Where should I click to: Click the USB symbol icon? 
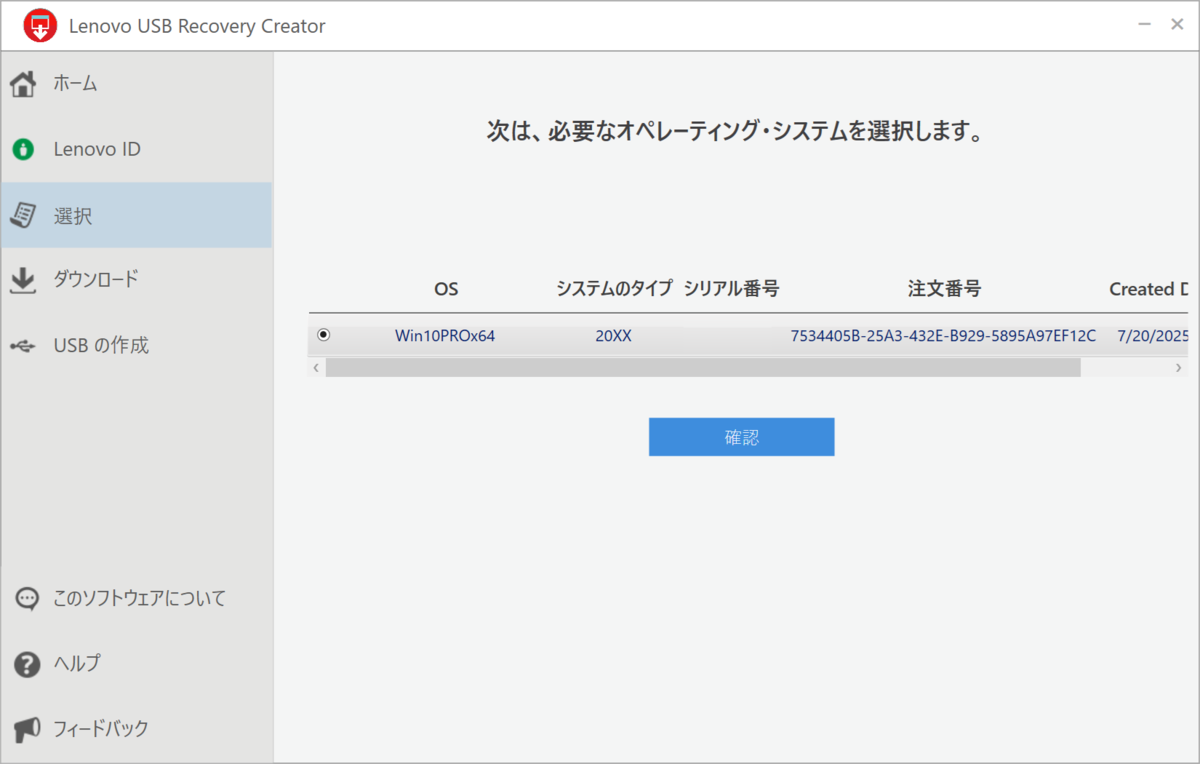(23, 346)
